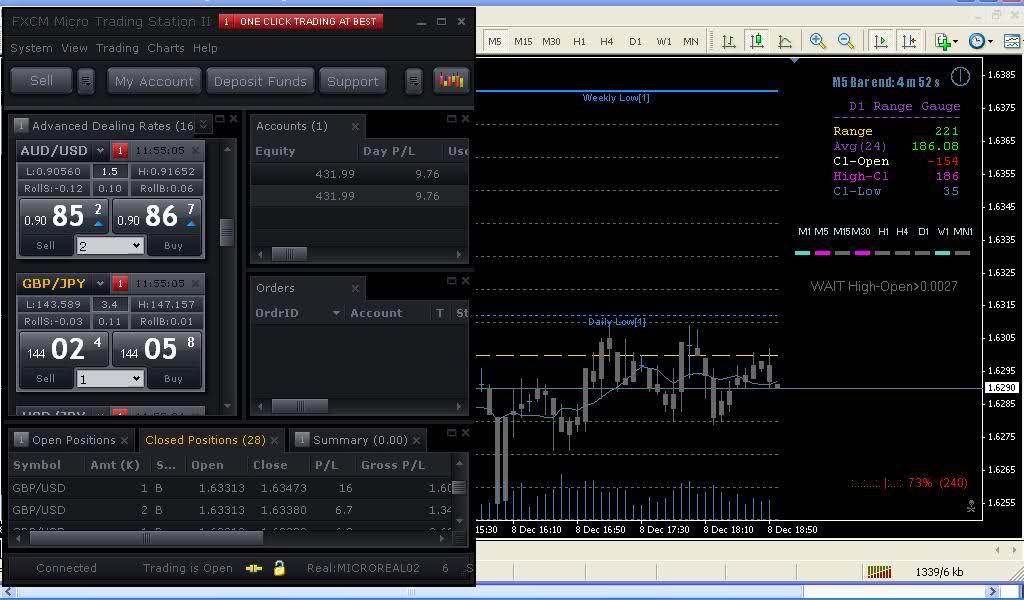Toggle chart shift icon
This screenshot has width=1024, height=600.
(909, 41)
